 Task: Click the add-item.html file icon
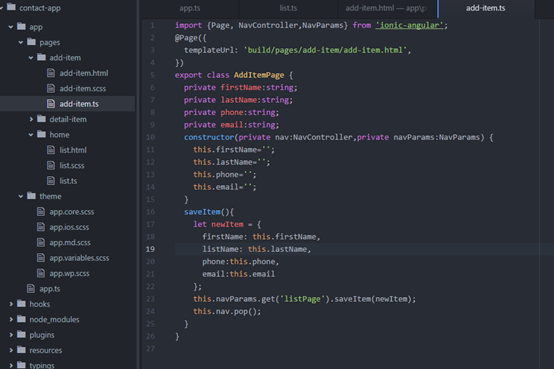click(x=51, y=73)
